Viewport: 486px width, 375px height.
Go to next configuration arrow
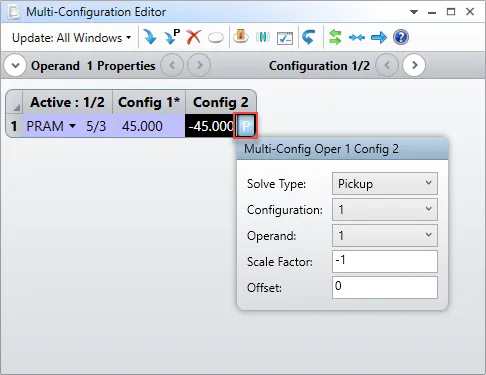(x=414, y=65)
